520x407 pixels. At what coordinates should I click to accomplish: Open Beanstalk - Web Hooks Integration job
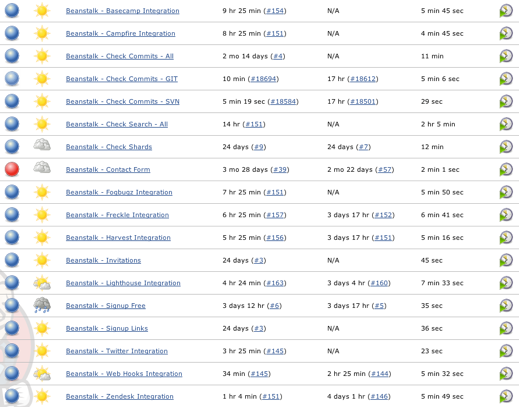[x=124, y=374]
